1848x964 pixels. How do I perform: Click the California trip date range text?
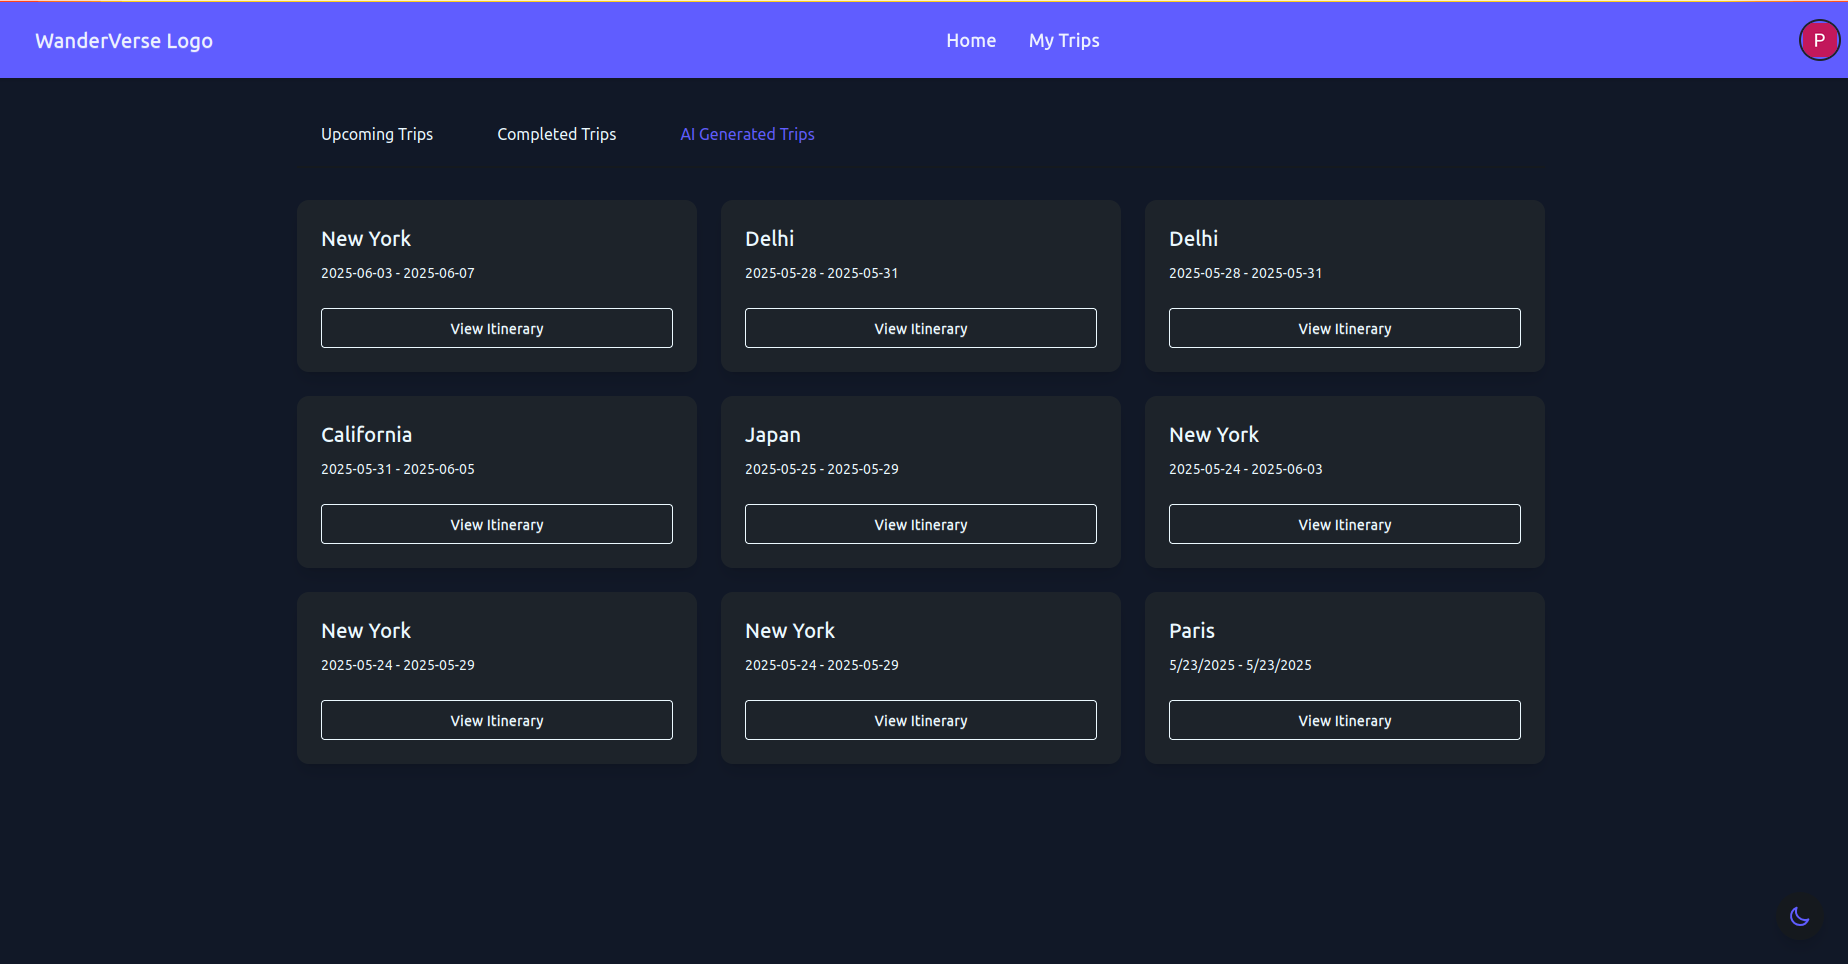(397, 469)
